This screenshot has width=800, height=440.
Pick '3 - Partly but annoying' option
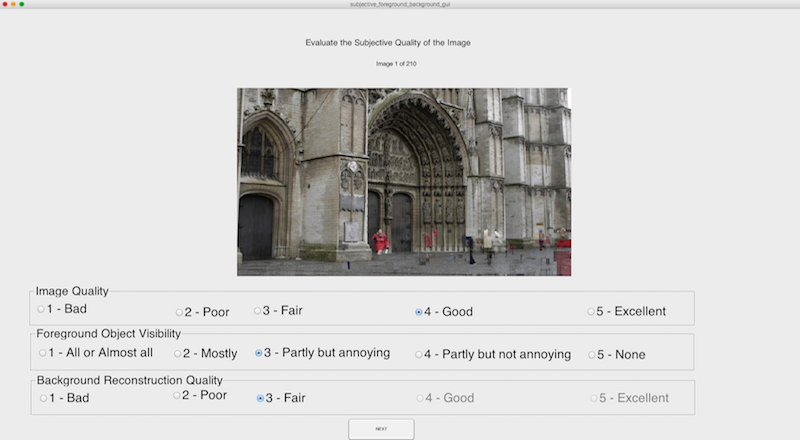pos(259,353)
